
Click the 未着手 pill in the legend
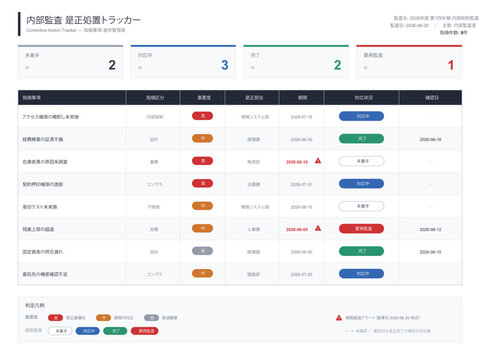point(60,331)
